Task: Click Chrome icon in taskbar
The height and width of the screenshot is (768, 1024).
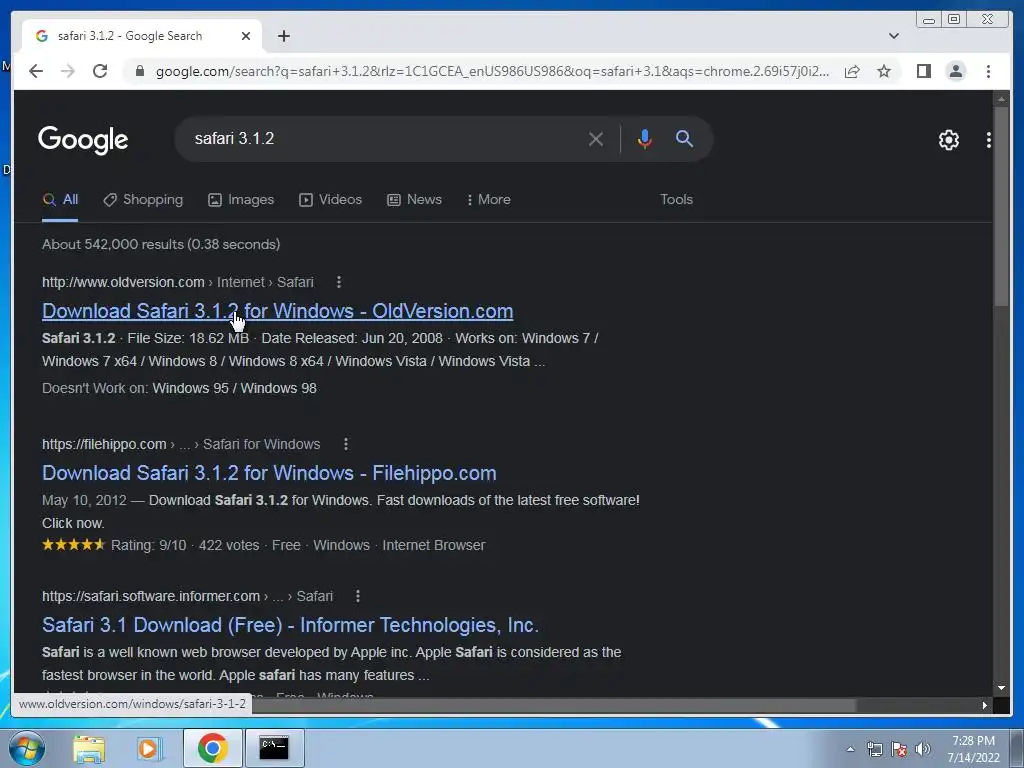Action: [x=212, y=748]
